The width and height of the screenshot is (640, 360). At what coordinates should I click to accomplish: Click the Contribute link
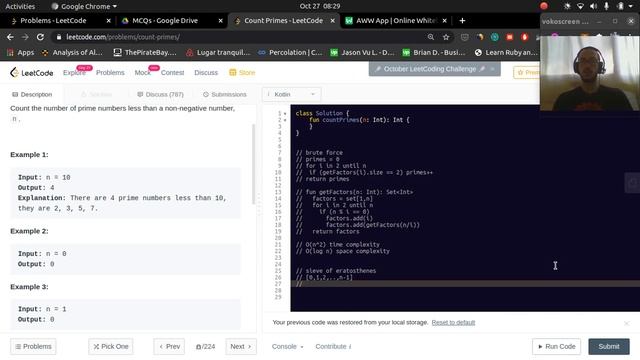333,347
